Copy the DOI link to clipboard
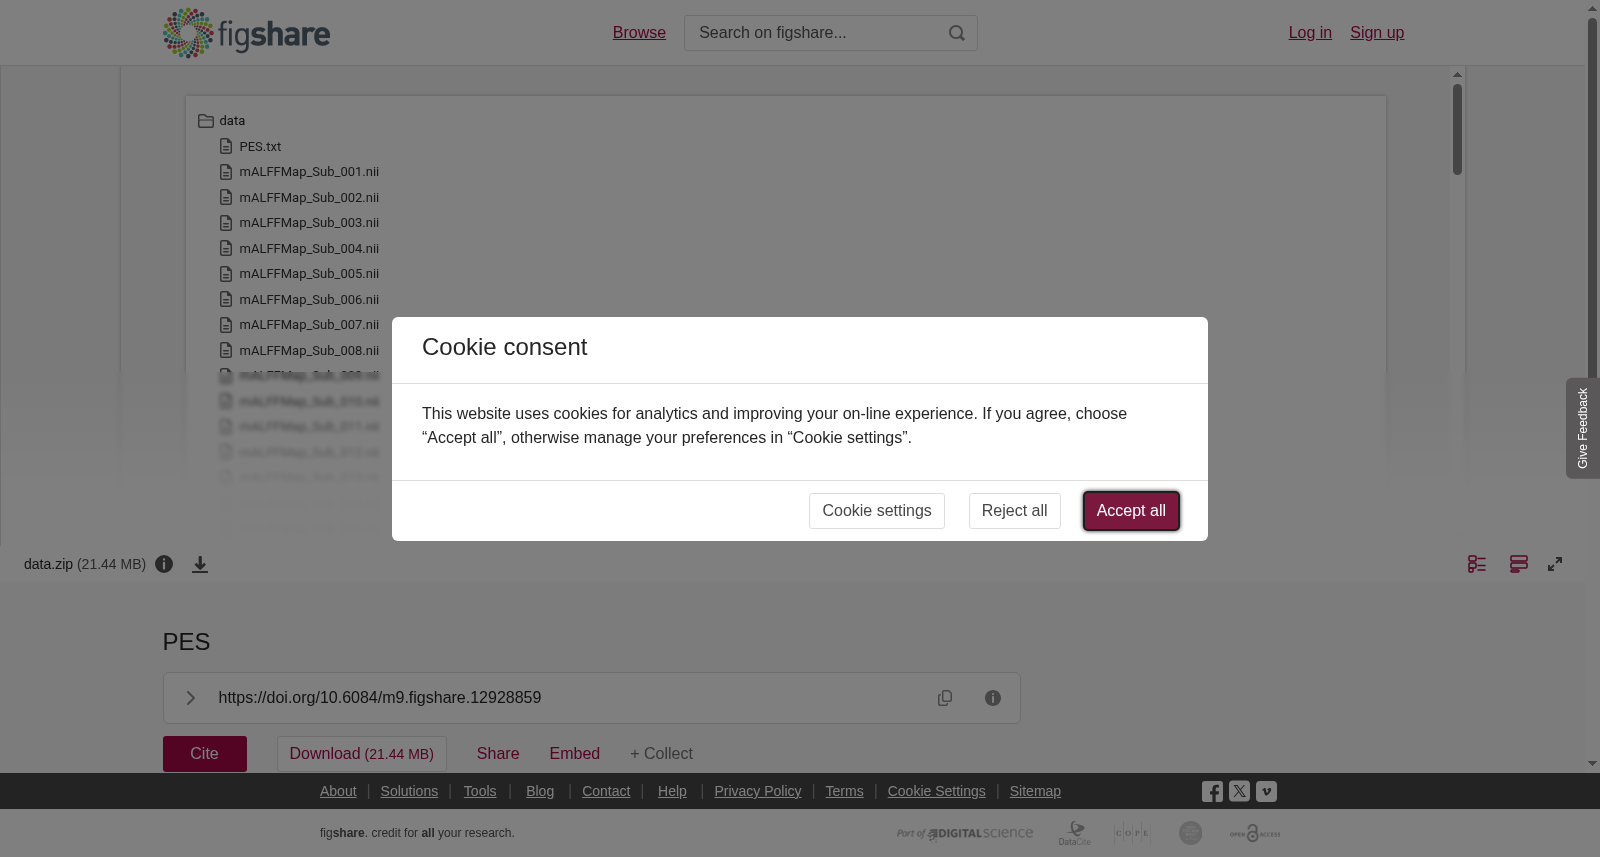Viewport: 1600px width, 857px height. pos(945,698)
